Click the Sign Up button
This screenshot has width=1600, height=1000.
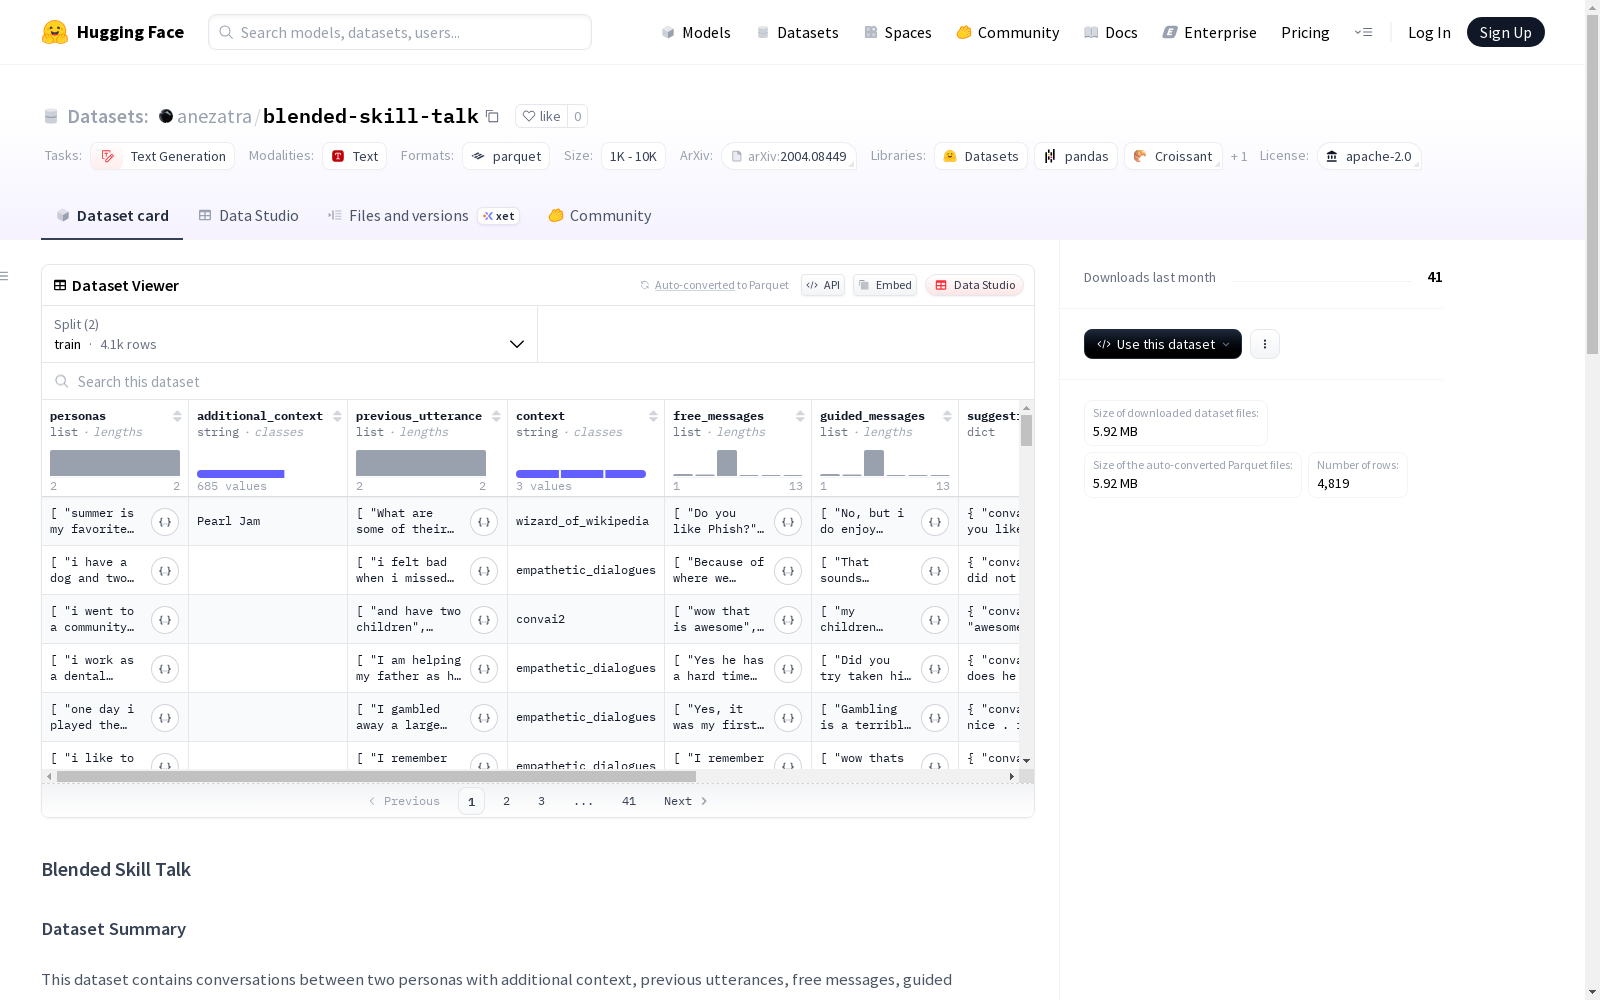coord(1506,32)
